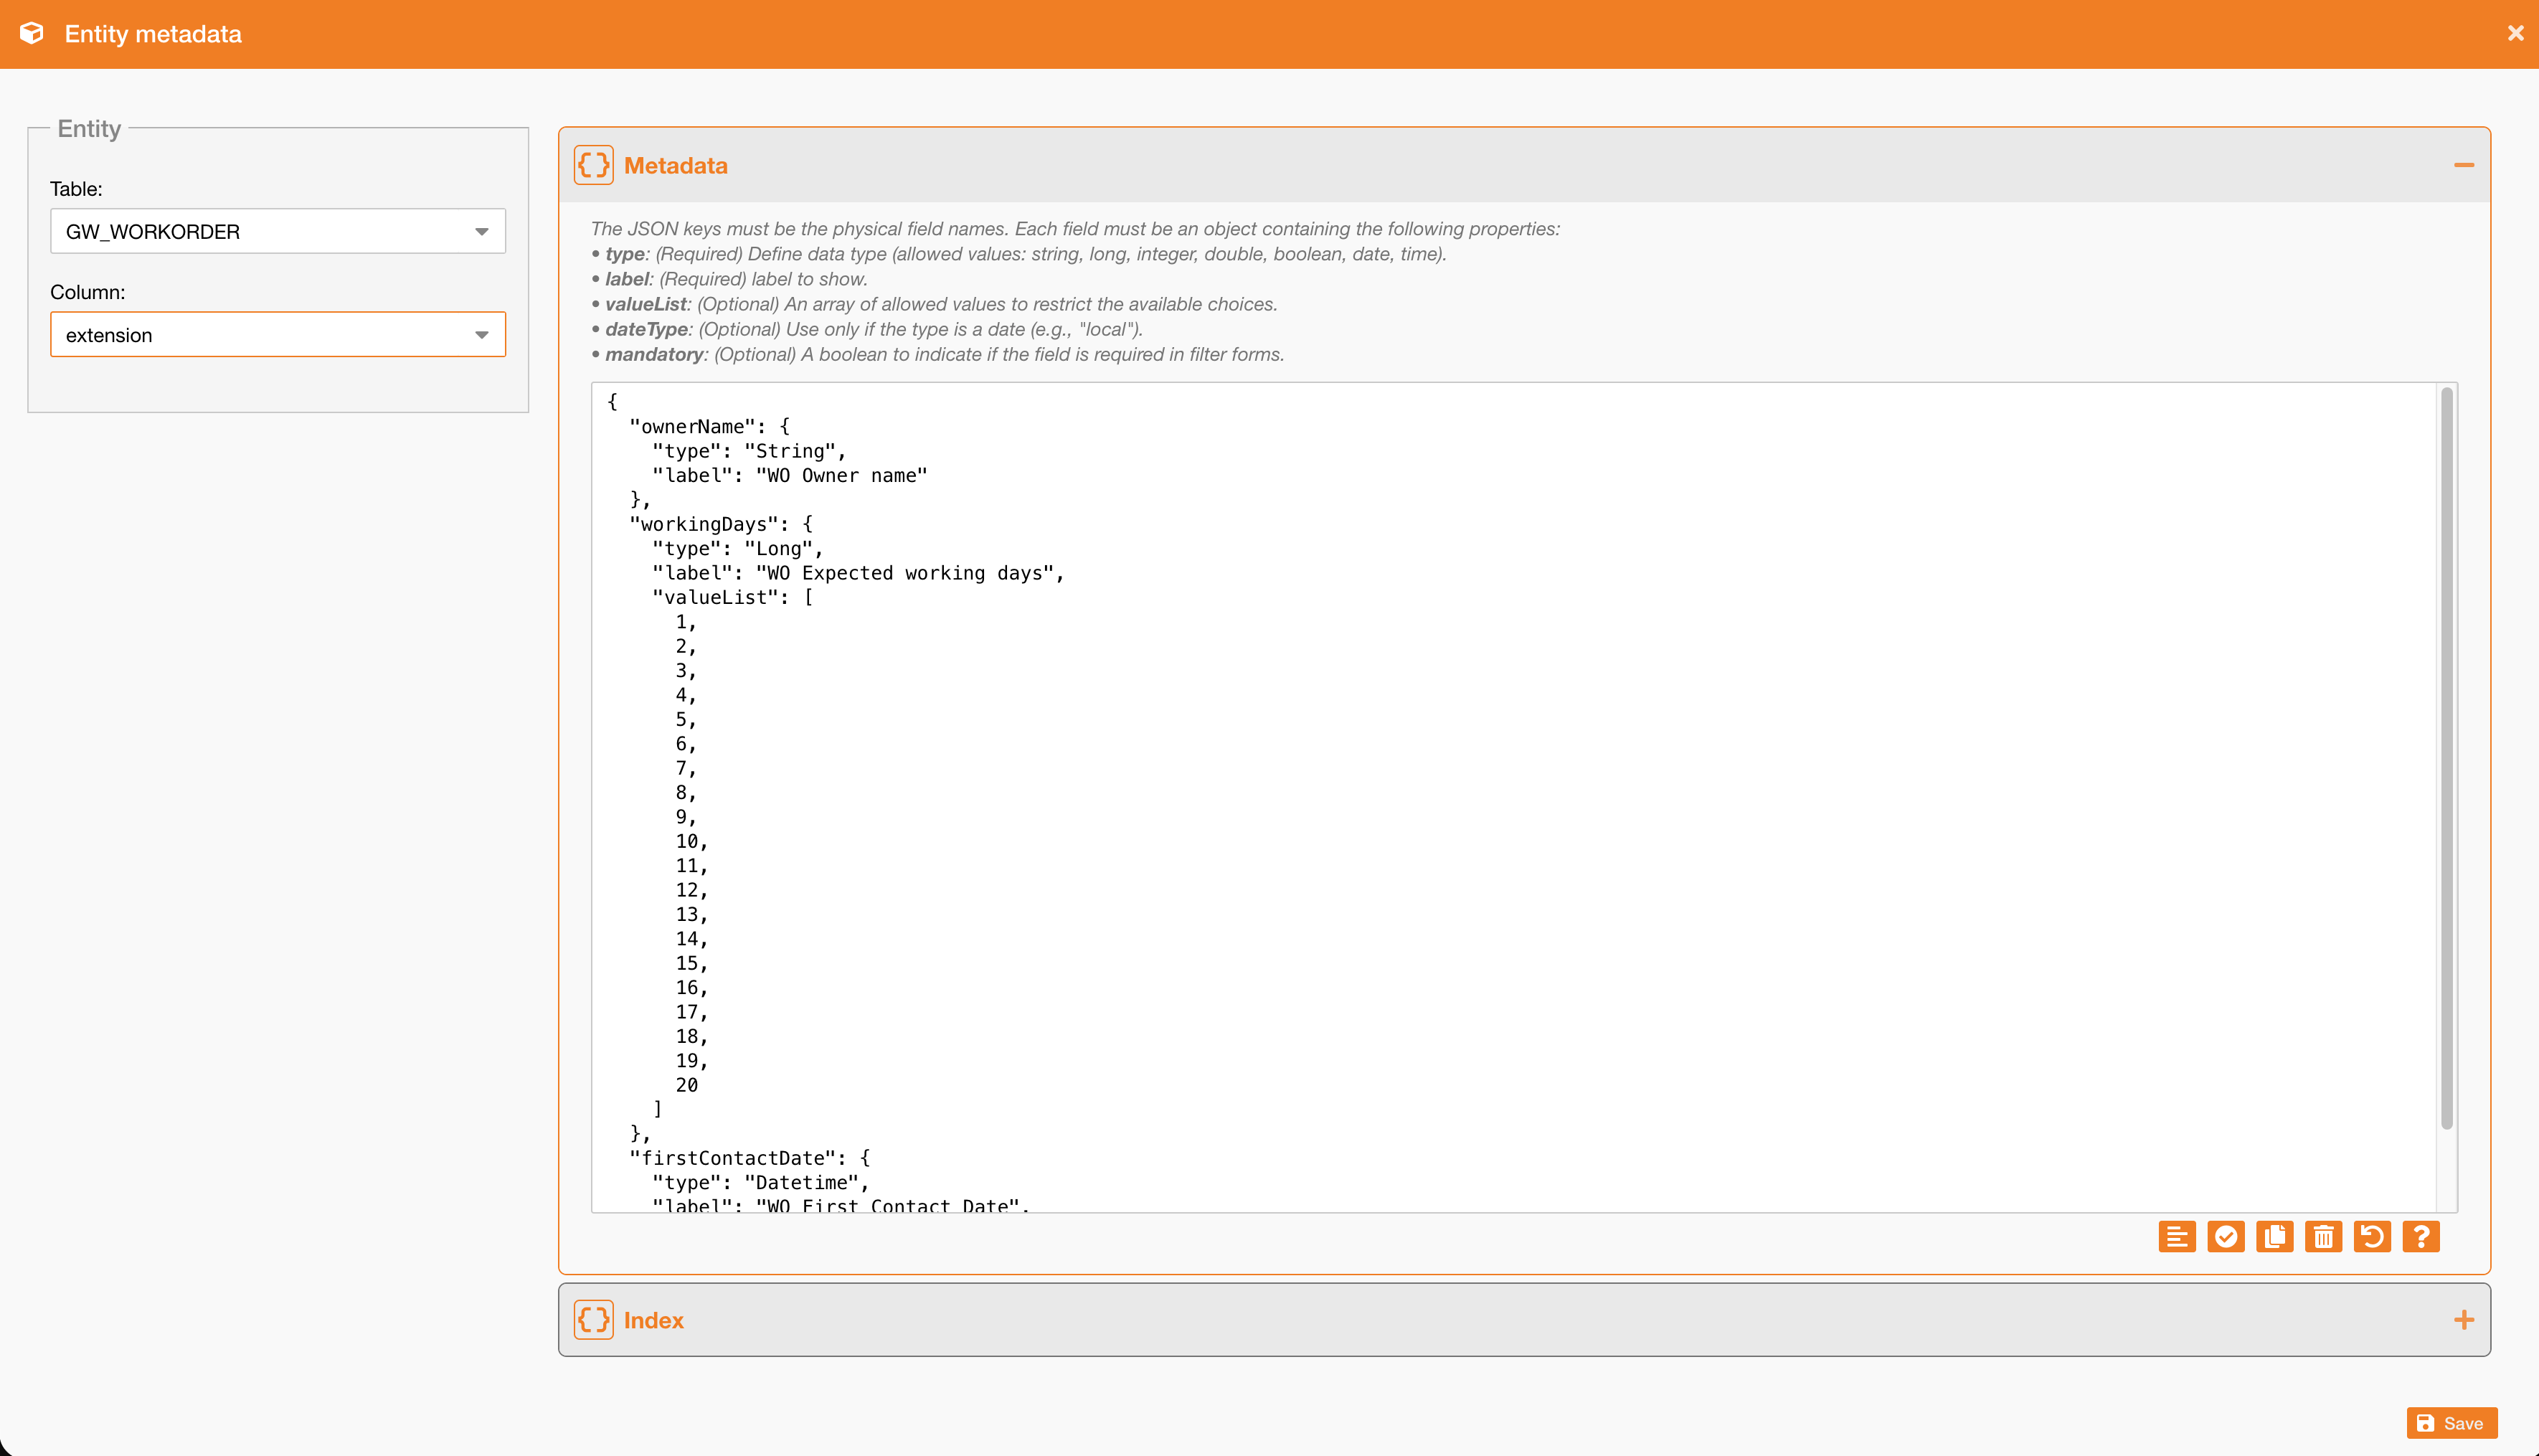Click the "firstContactDate" line in editor
Viewport: 2539px width, 1456px height.
pos(750,1158)
